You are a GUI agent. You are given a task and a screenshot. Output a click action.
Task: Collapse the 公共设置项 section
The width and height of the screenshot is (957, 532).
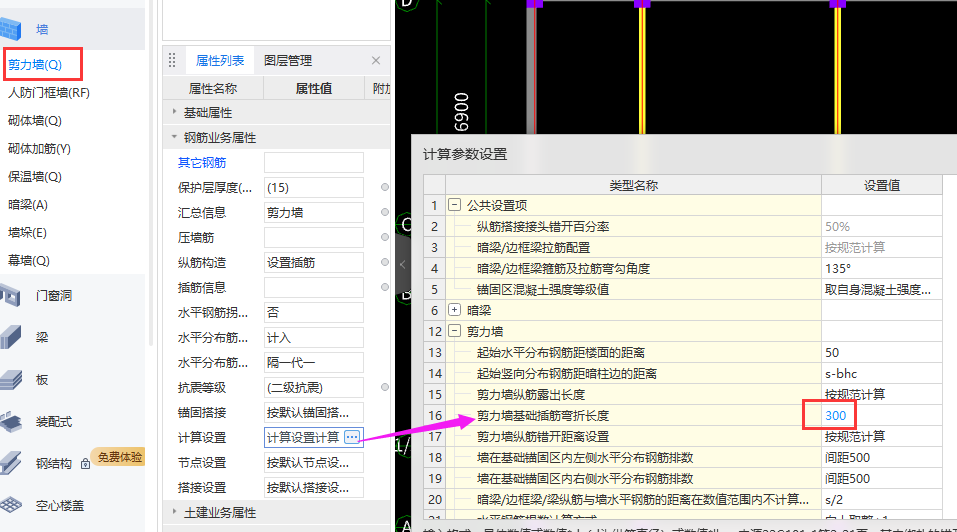[x=454, y=204]
